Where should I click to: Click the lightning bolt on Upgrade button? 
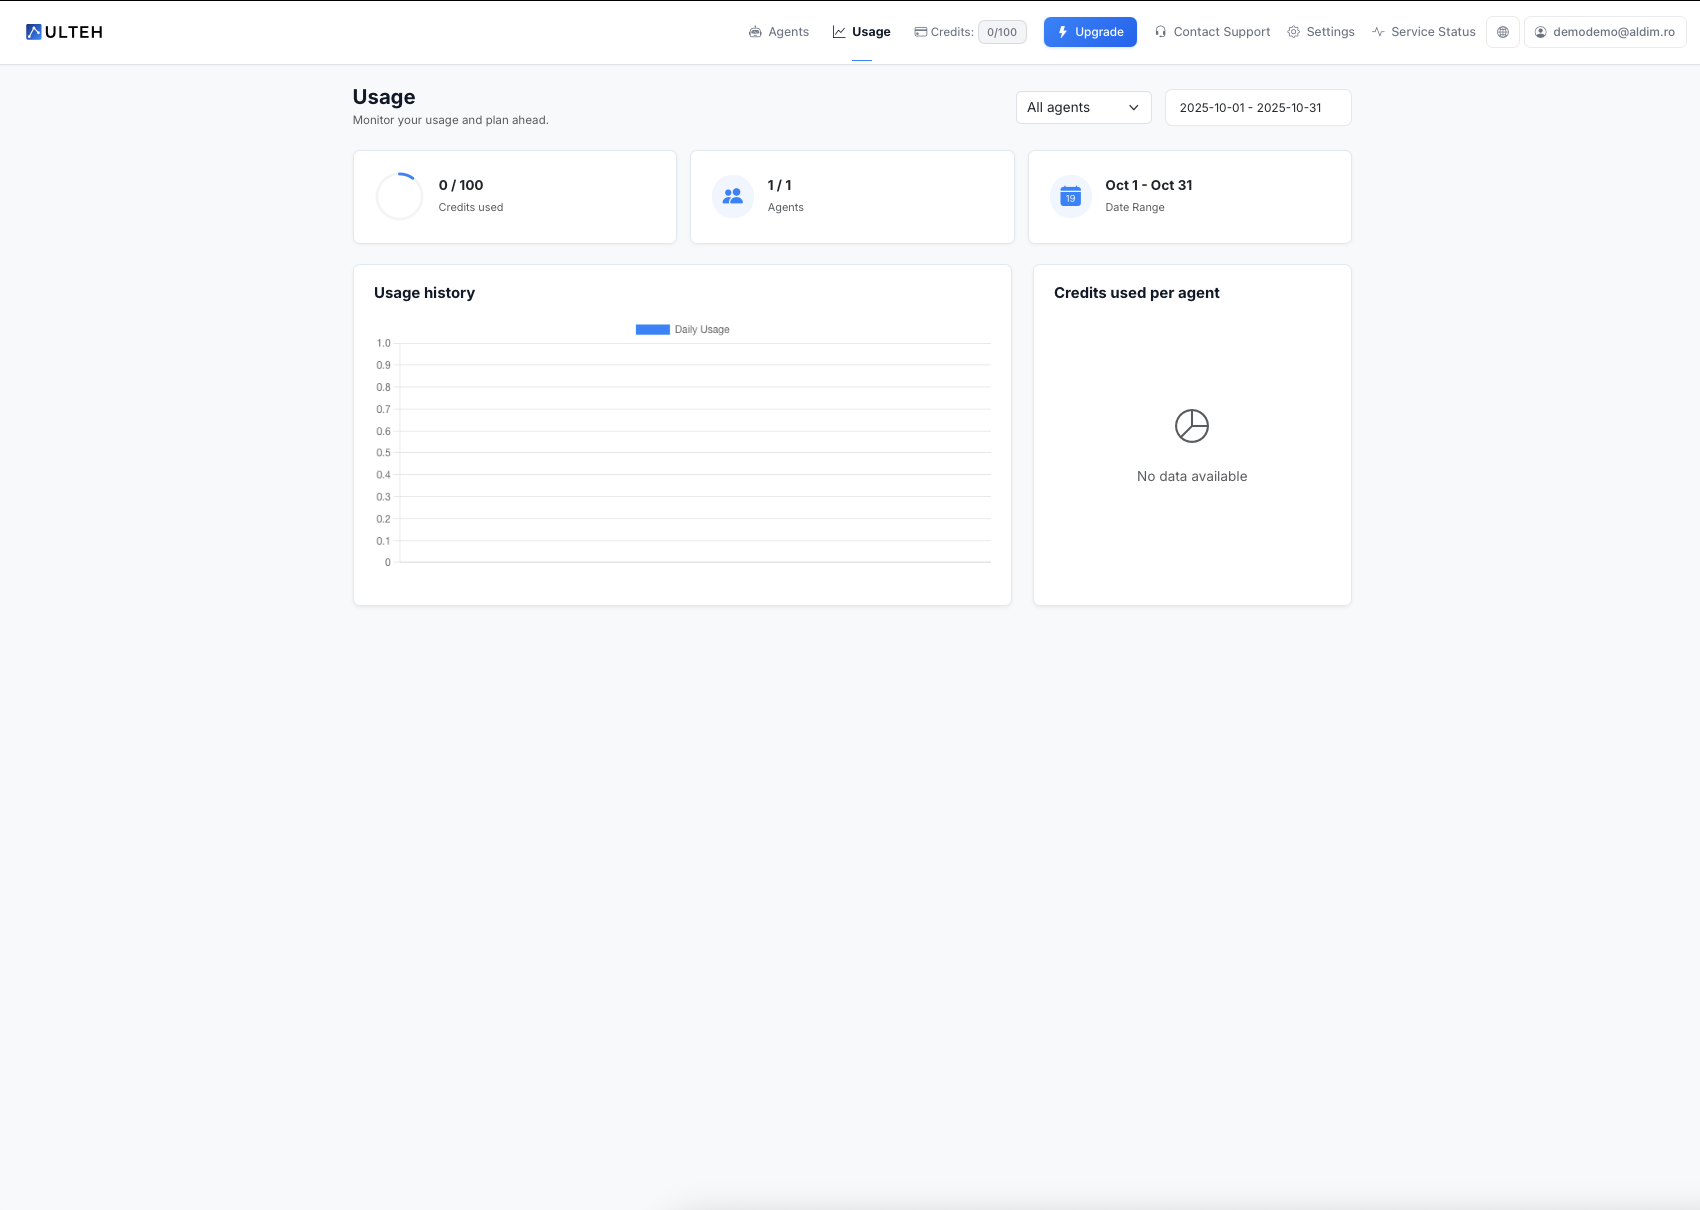pyautogui.click(x=1062, y=31)
